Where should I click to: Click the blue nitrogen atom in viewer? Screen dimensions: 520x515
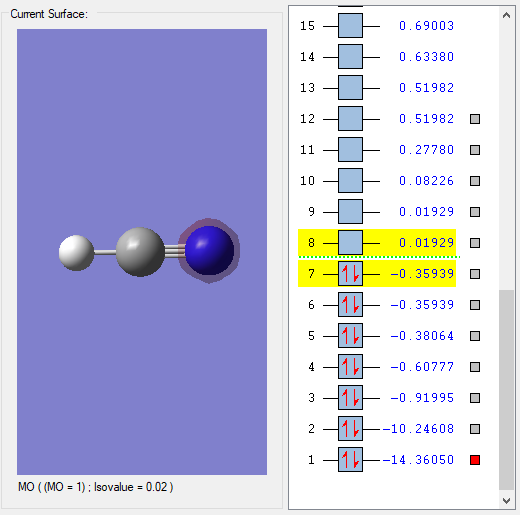(x=209, y=251)
